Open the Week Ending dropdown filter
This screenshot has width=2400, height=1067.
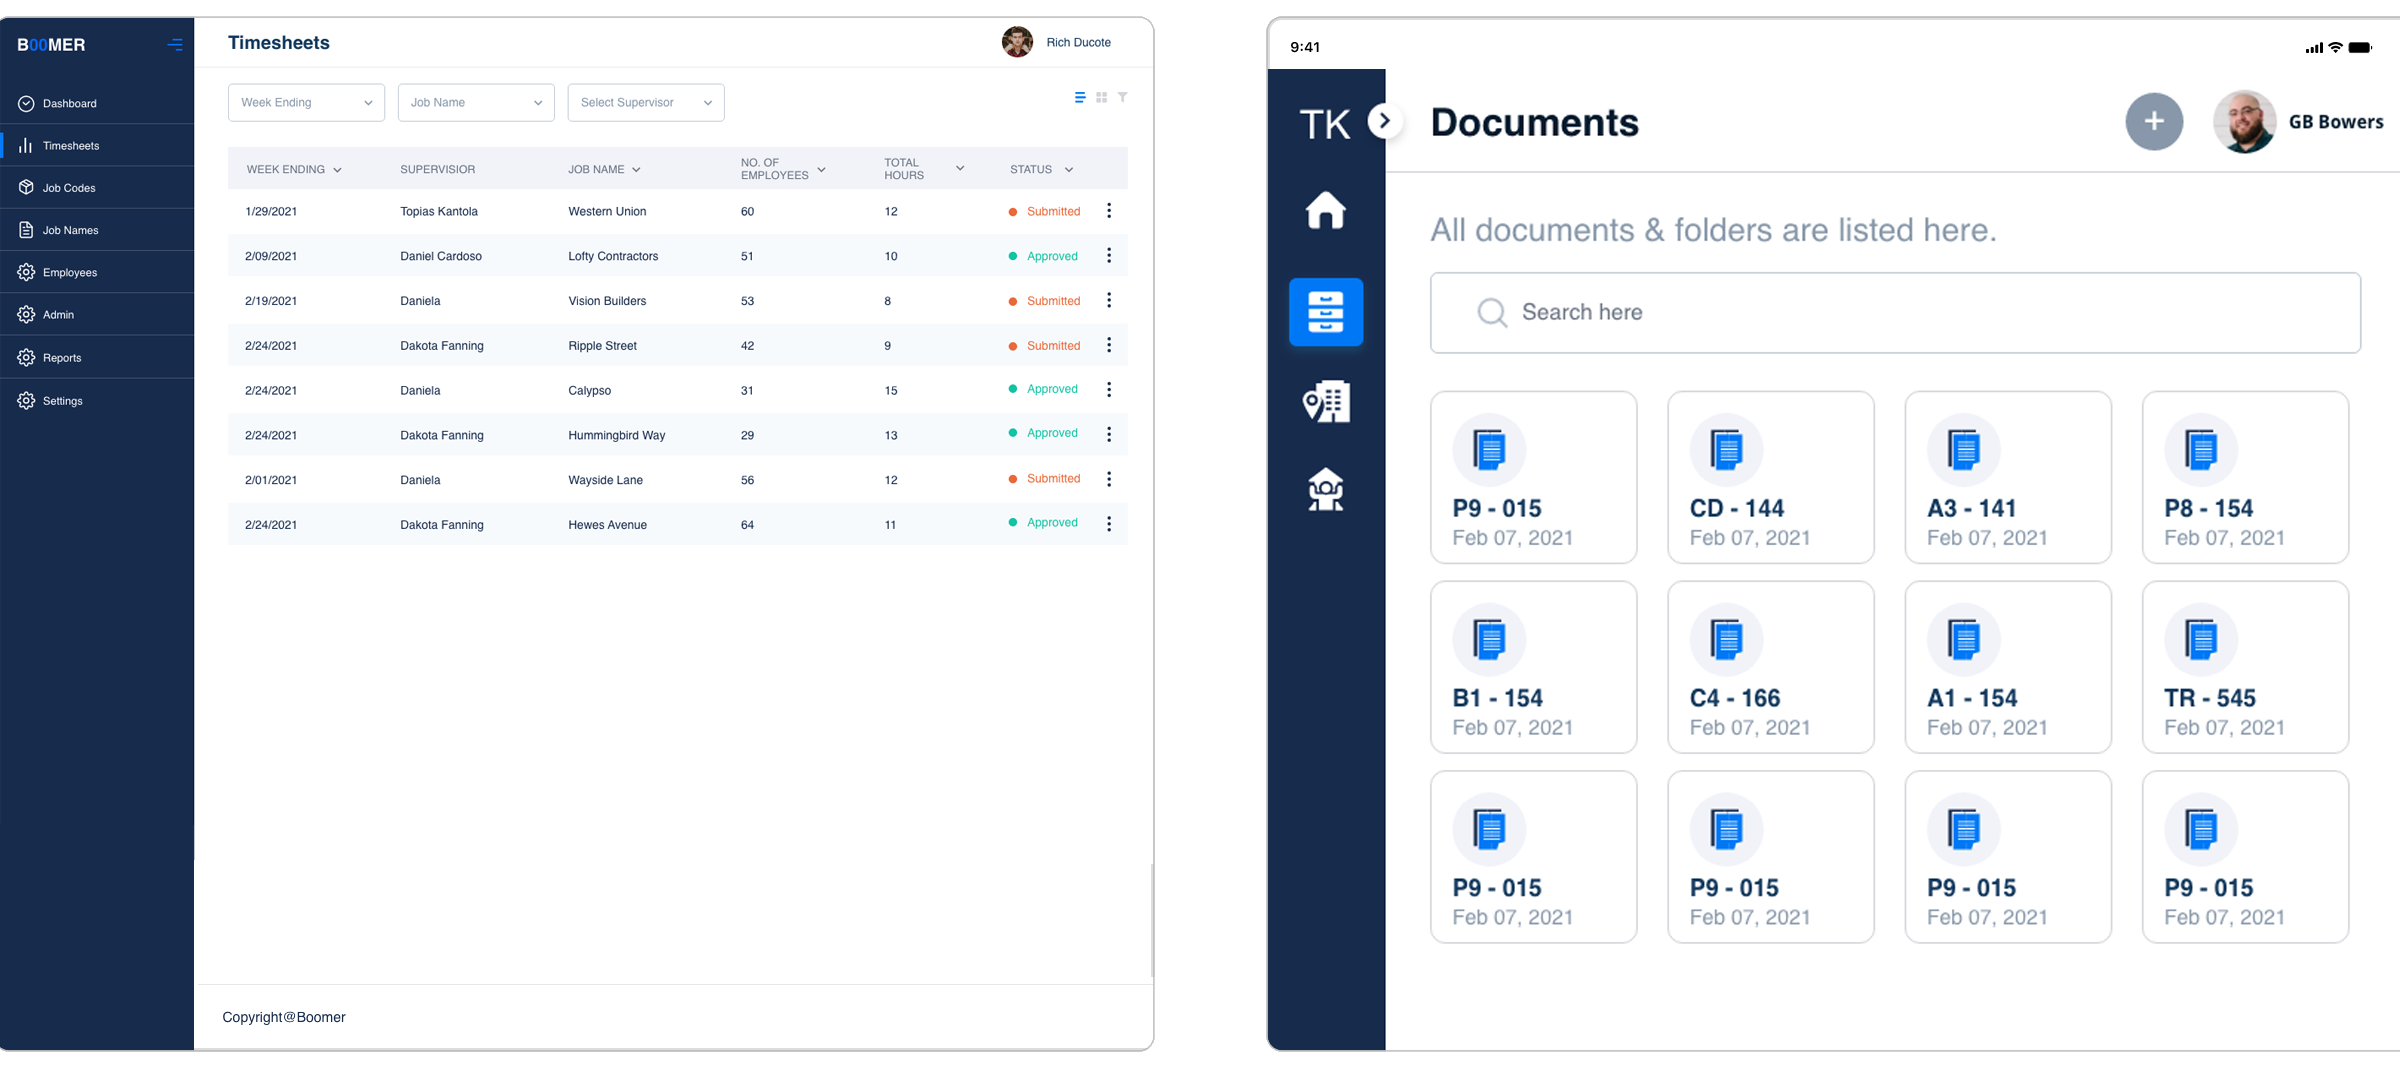coord(306,103)
